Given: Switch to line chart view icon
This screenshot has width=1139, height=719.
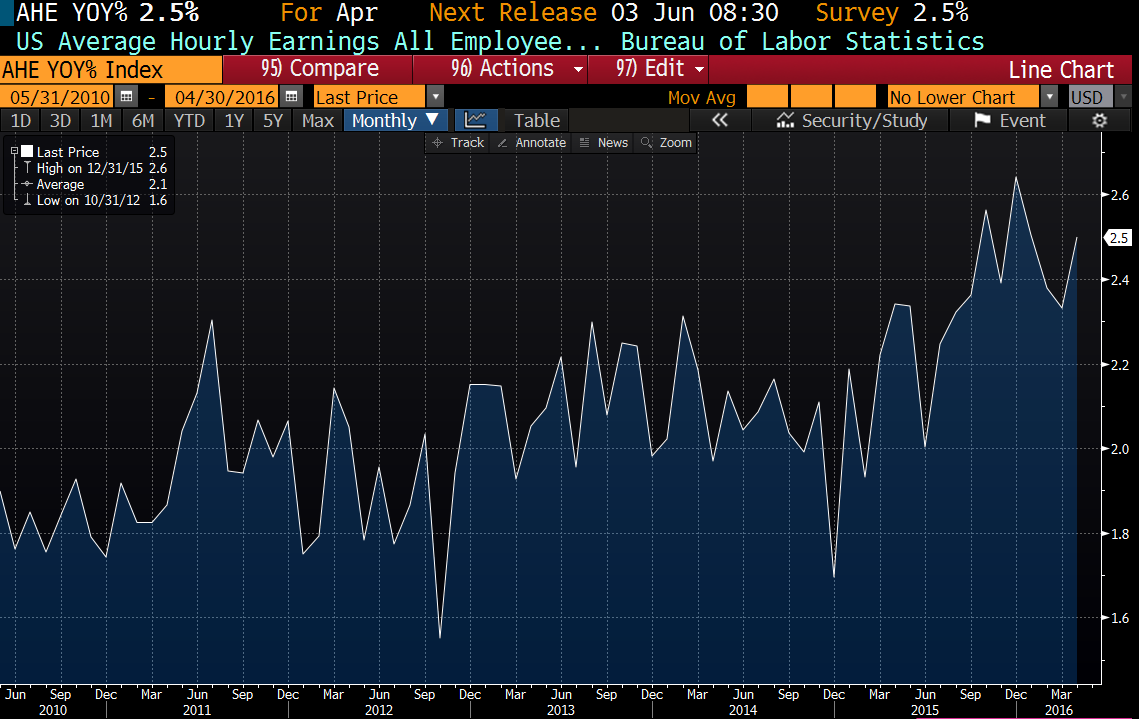Looking at the screenshot, I should 476,120.
